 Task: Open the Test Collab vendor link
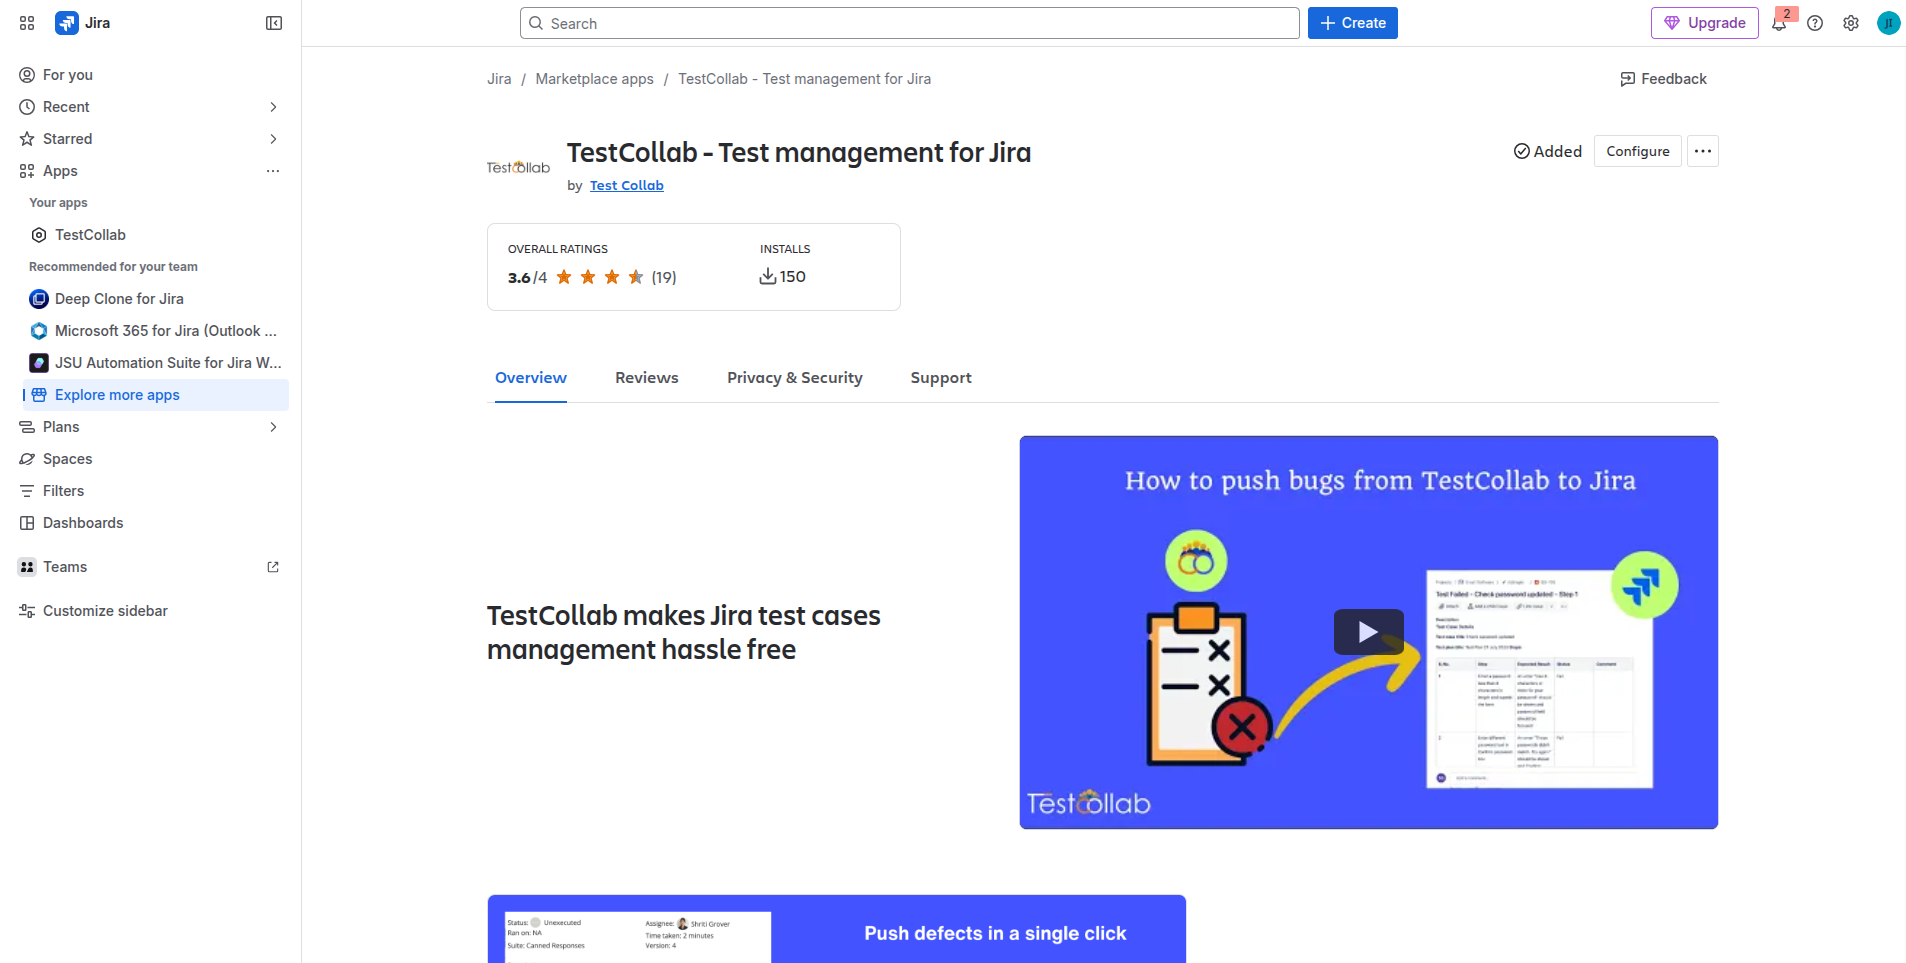[627, 186]
